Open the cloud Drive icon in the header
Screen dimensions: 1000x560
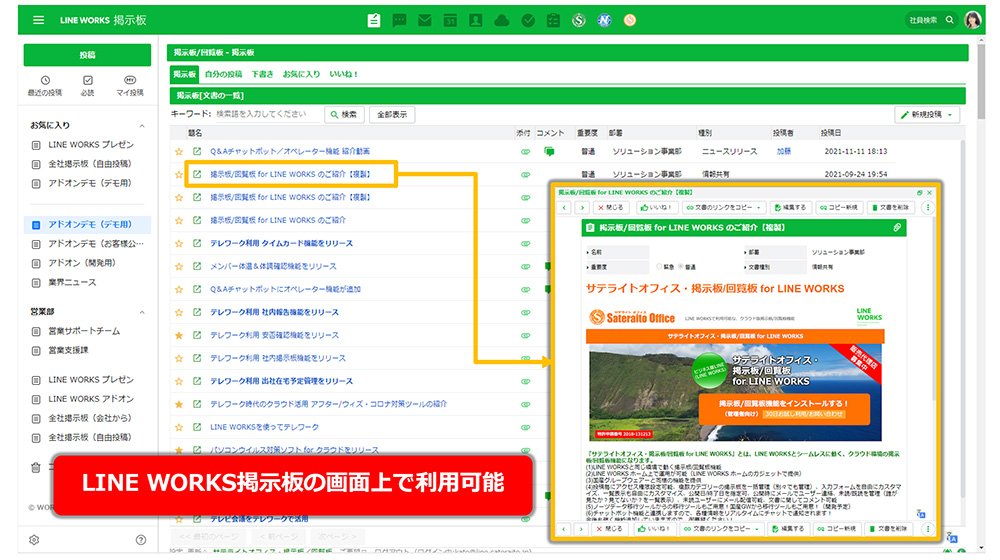[502, 20]
